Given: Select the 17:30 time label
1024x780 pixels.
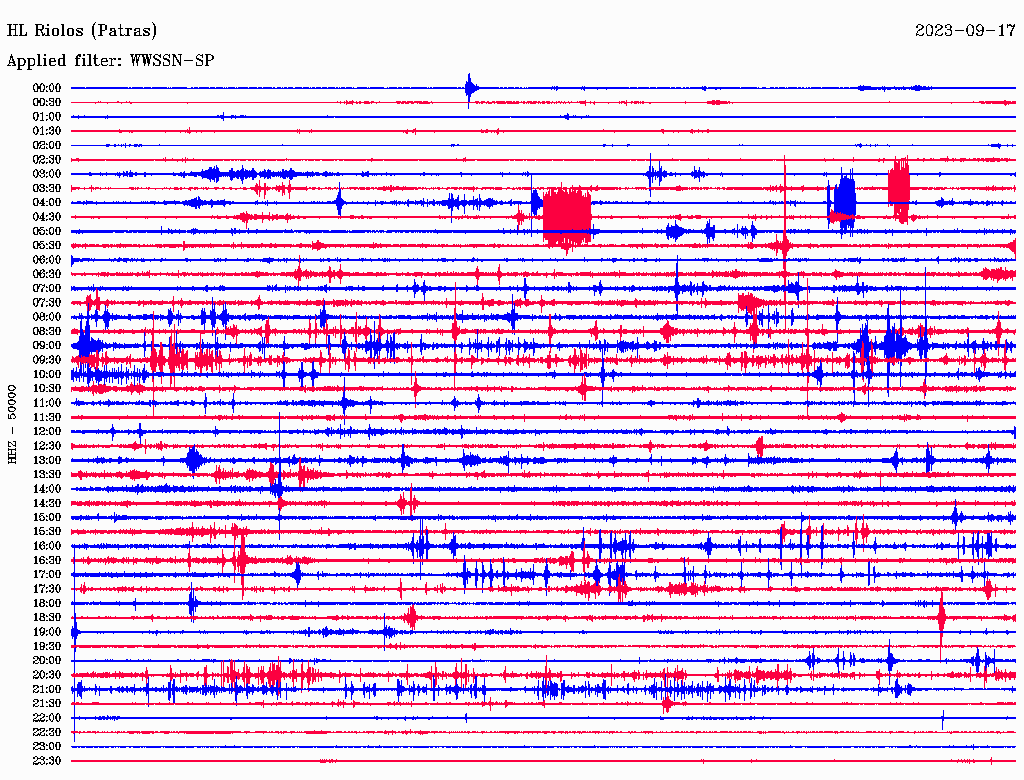Looking at the screenshot, I should 47,589.
